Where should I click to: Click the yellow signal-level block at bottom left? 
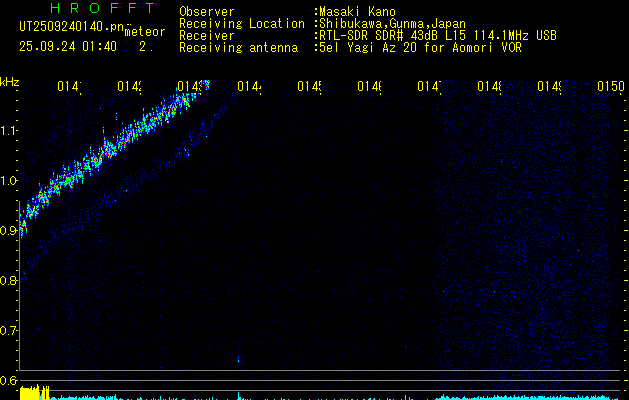tap(34, 393)
